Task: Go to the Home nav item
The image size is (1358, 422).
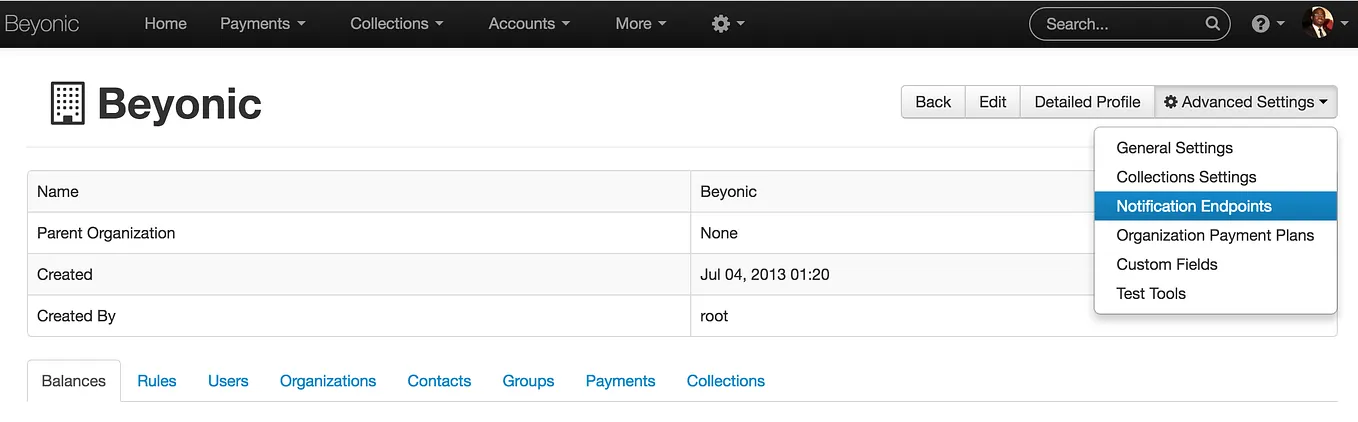Action: pos(165,23)
